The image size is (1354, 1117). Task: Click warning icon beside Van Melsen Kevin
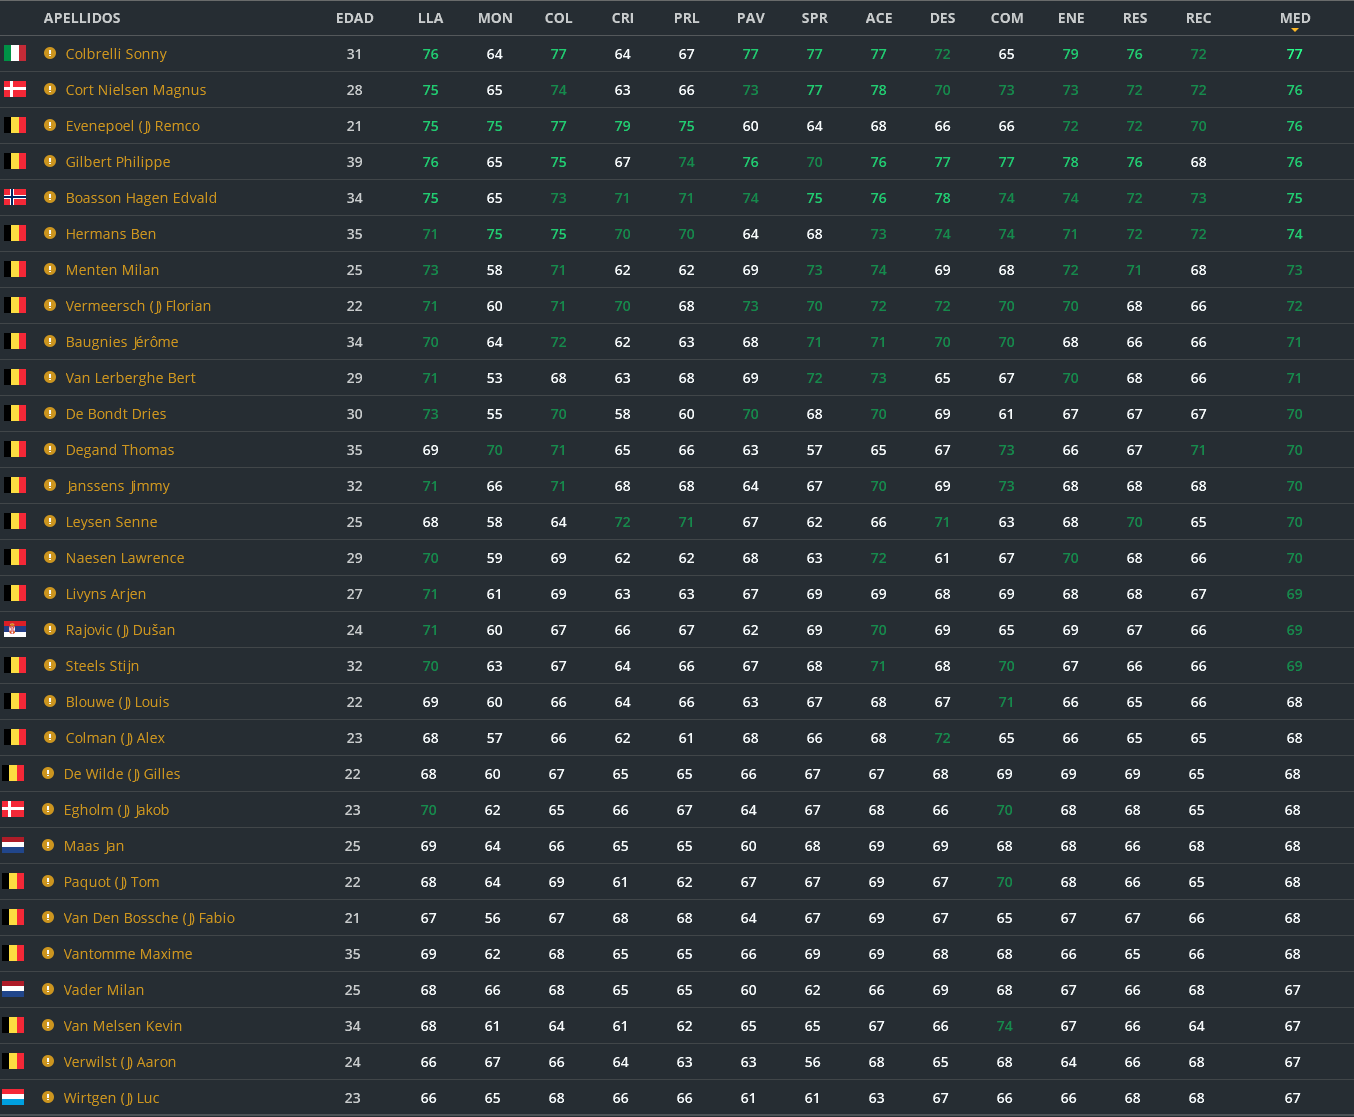[48, 1025]
